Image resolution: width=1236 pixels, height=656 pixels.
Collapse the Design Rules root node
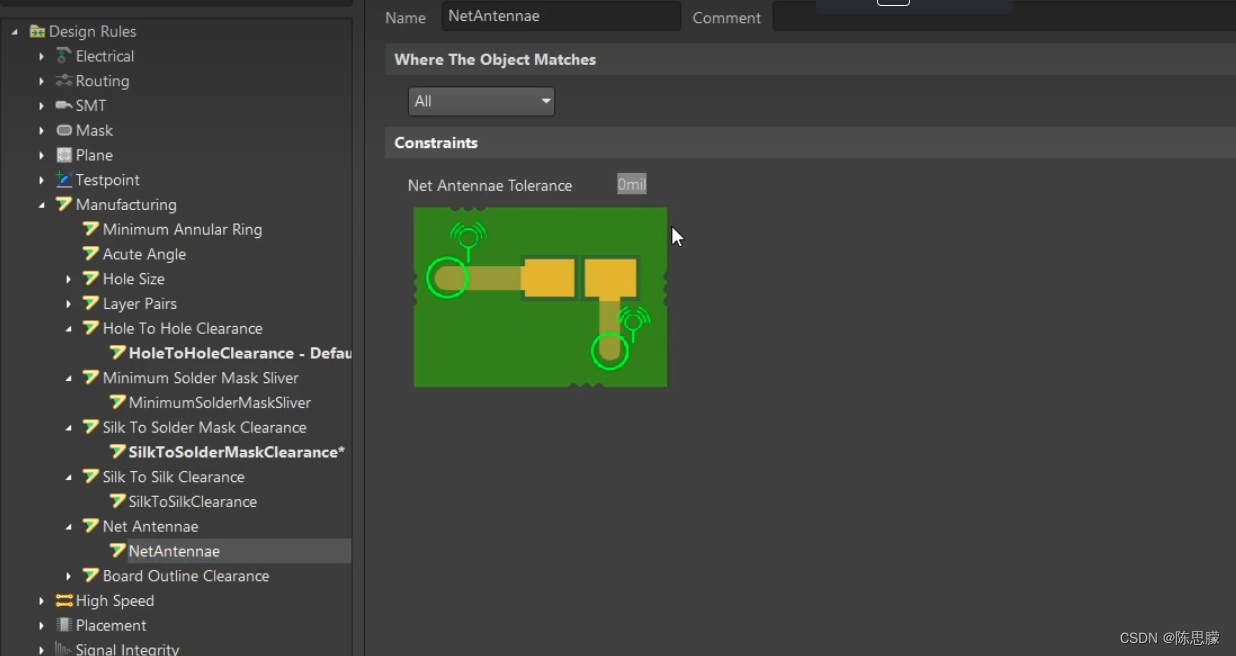coord(15,32)
